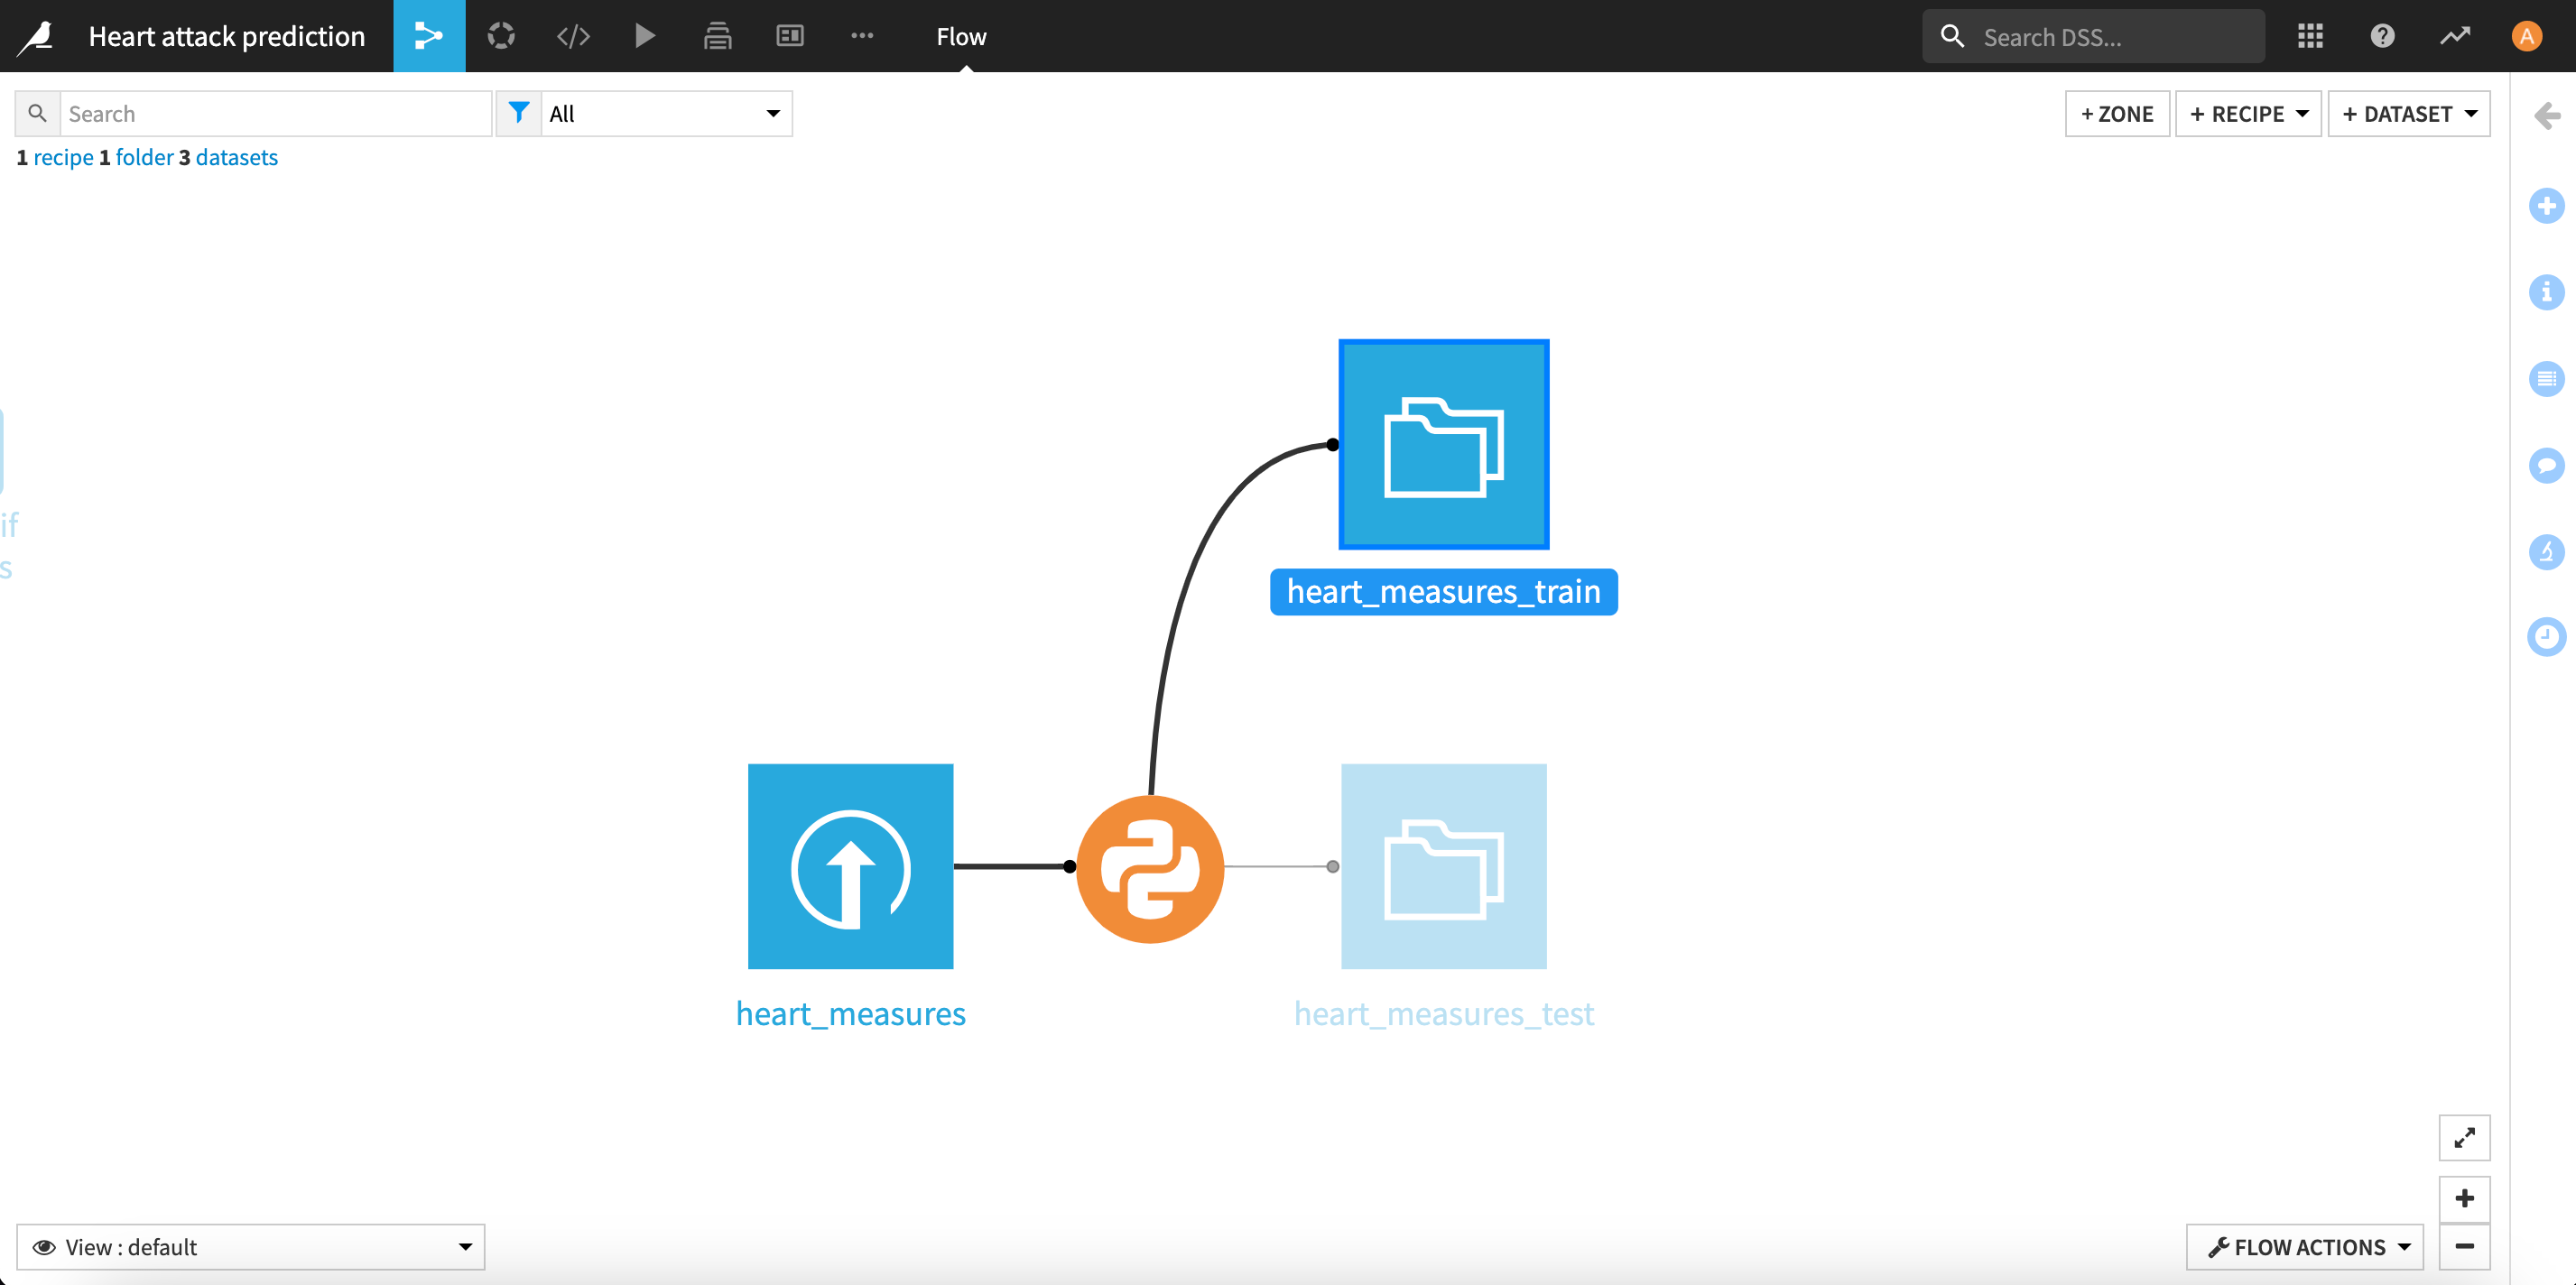Click the 3 datasets link in summary
The width and height of the screenshot is (2576, 1285).
coord(236,158)
